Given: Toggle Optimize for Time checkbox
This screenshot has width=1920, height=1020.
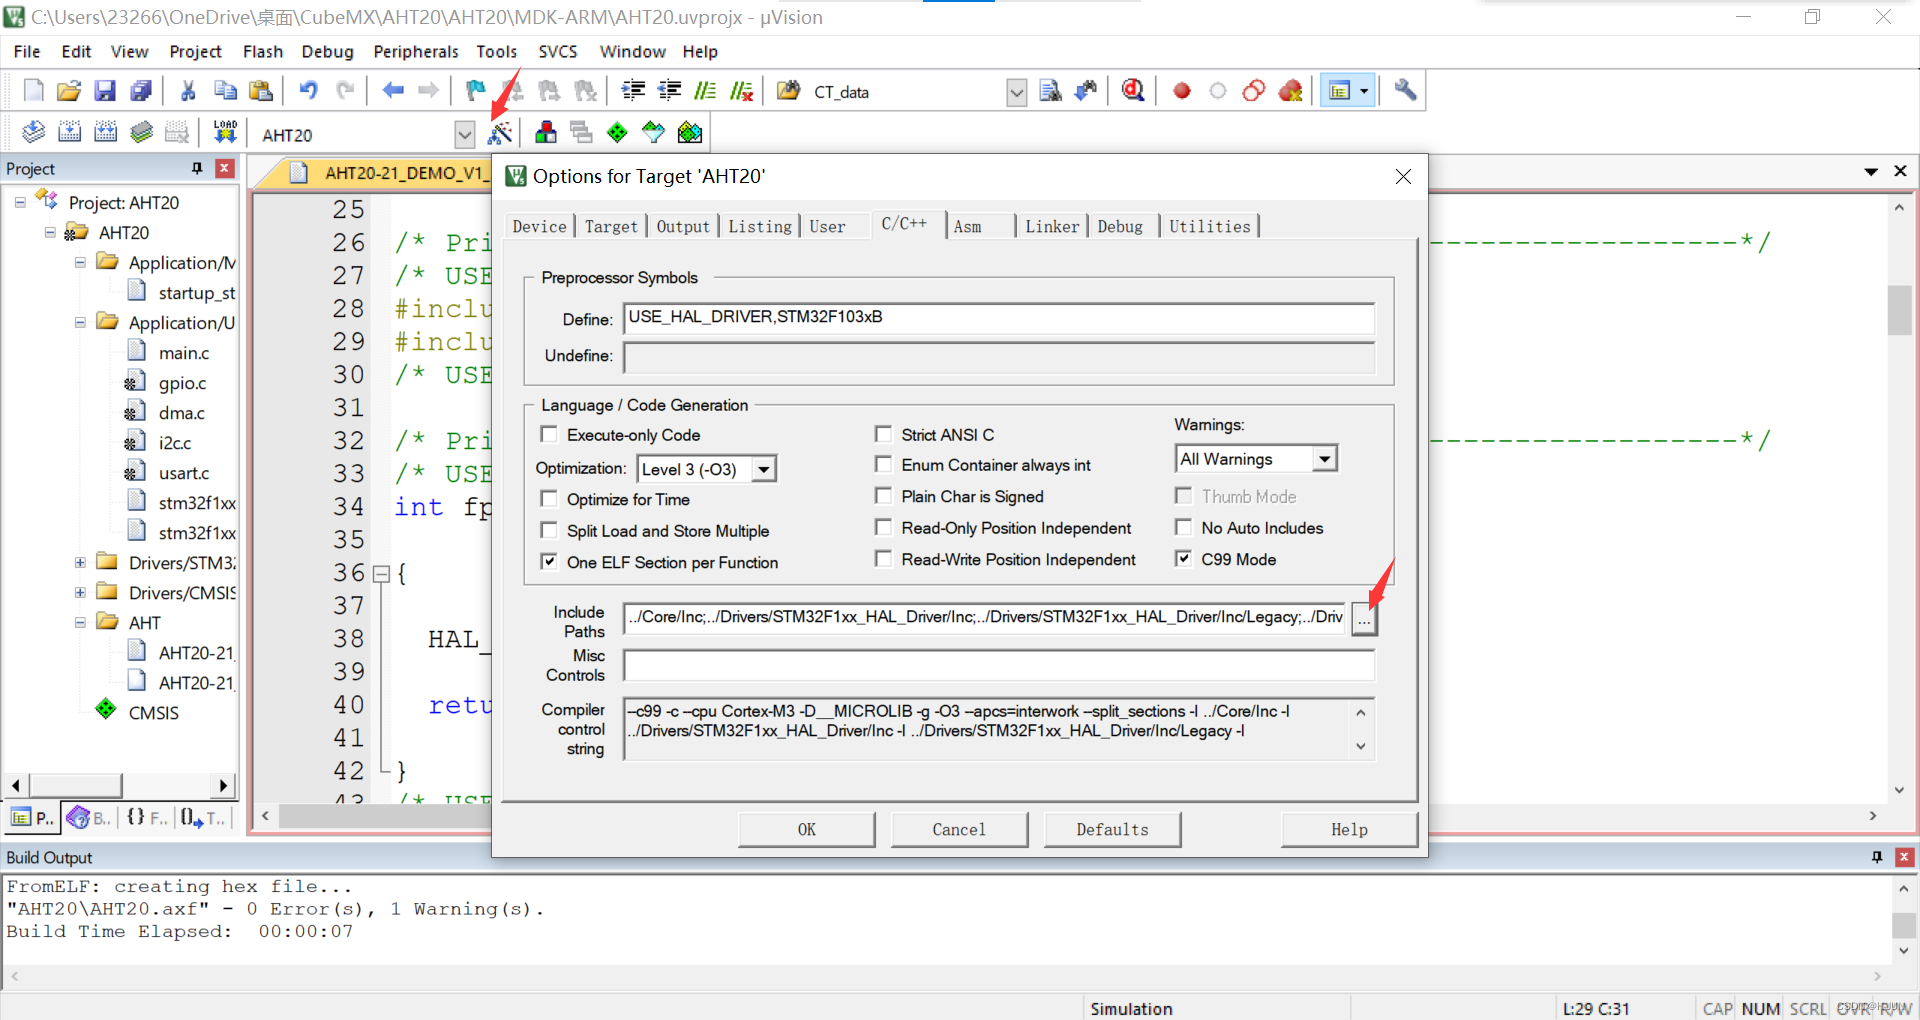Looking at the screenshot, I should pyautogui.click(x=549, y=498).
